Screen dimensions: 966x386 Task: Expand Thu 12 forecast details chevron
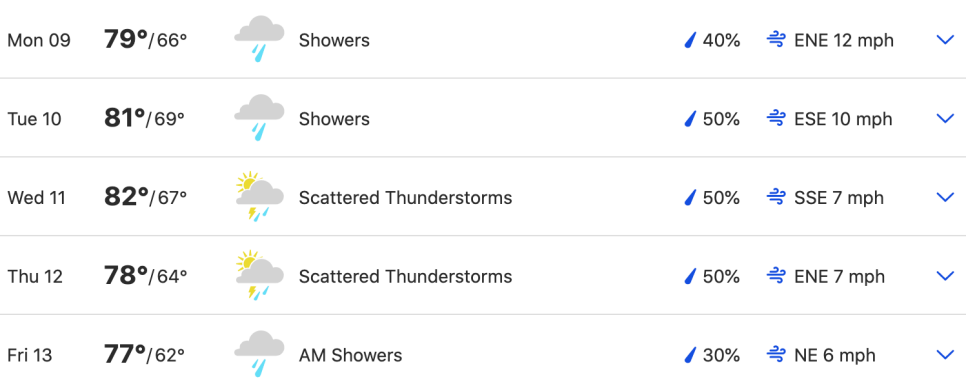coord(944,276)
